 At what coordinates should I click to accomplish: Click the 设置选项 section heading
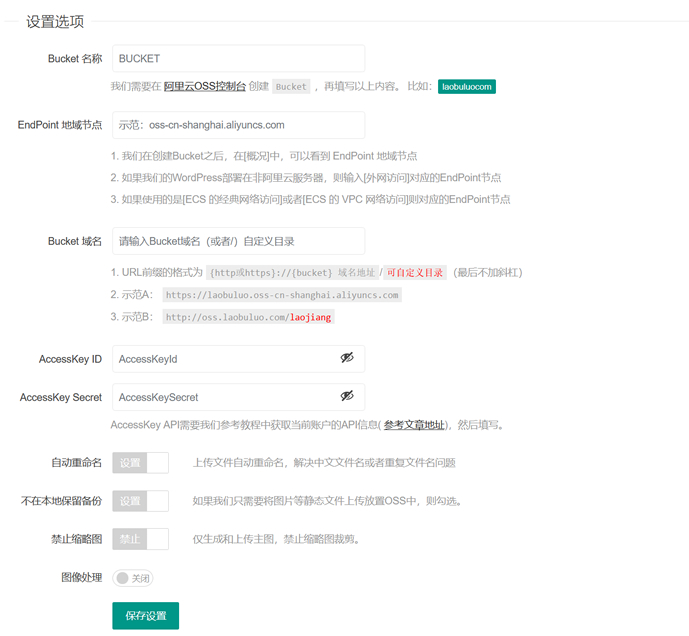point(55,22)
